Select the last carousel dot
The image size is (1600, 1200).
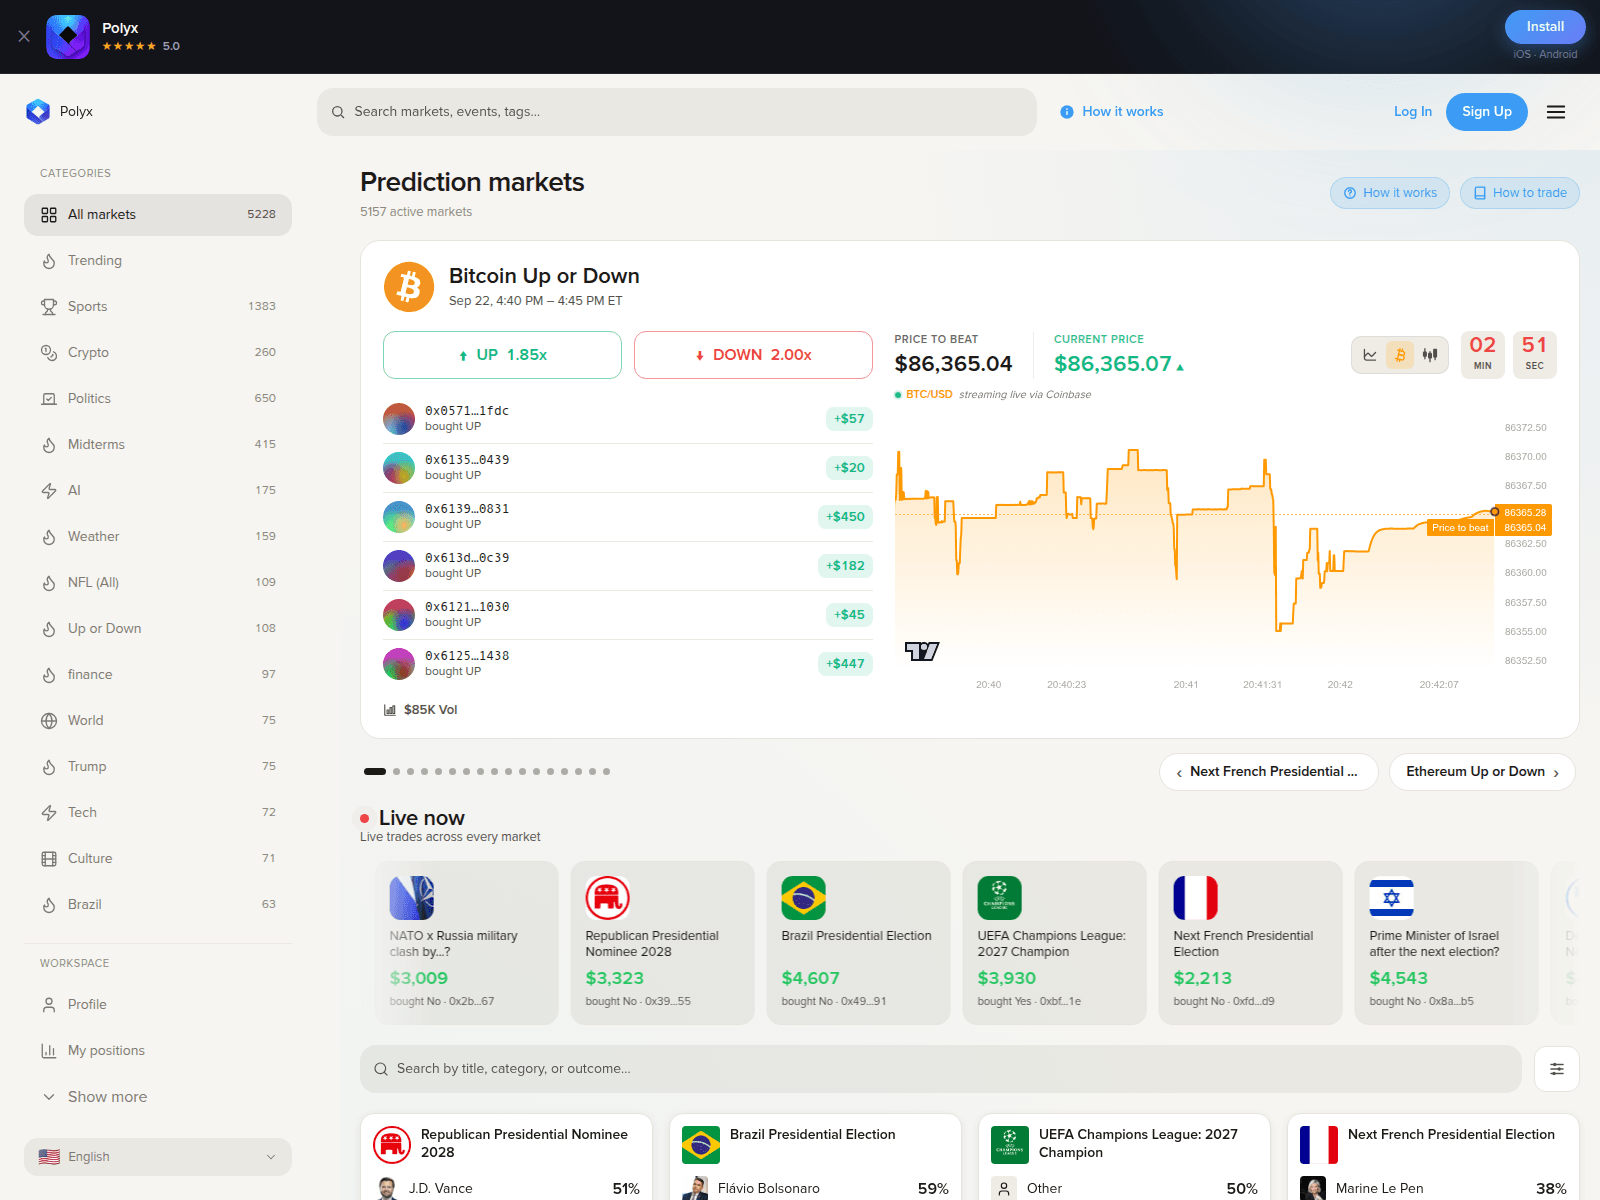coord(606,772)
